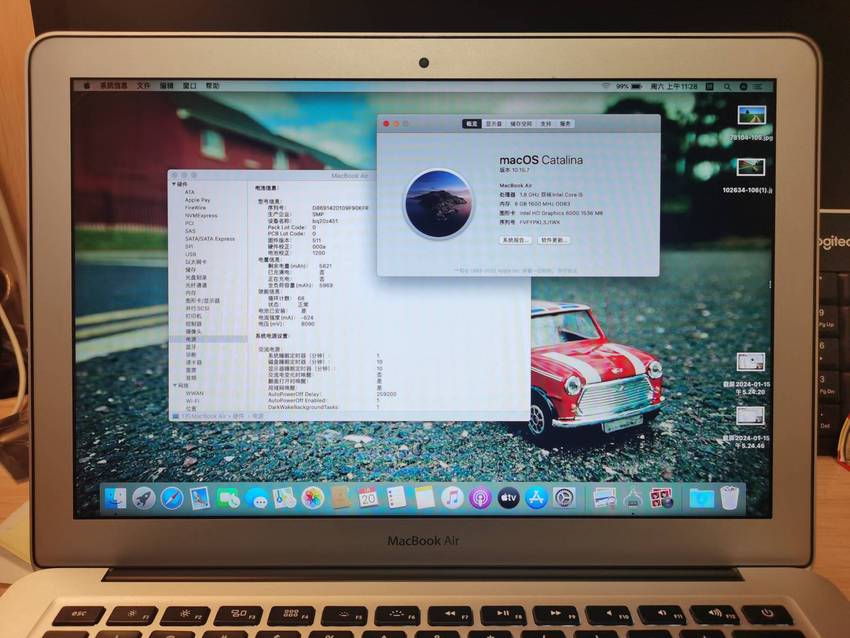Image resolution: width=850 pixels, height=638 pixels.
Task: Open the 编辑 menu
Action: (x=166, y=86)
